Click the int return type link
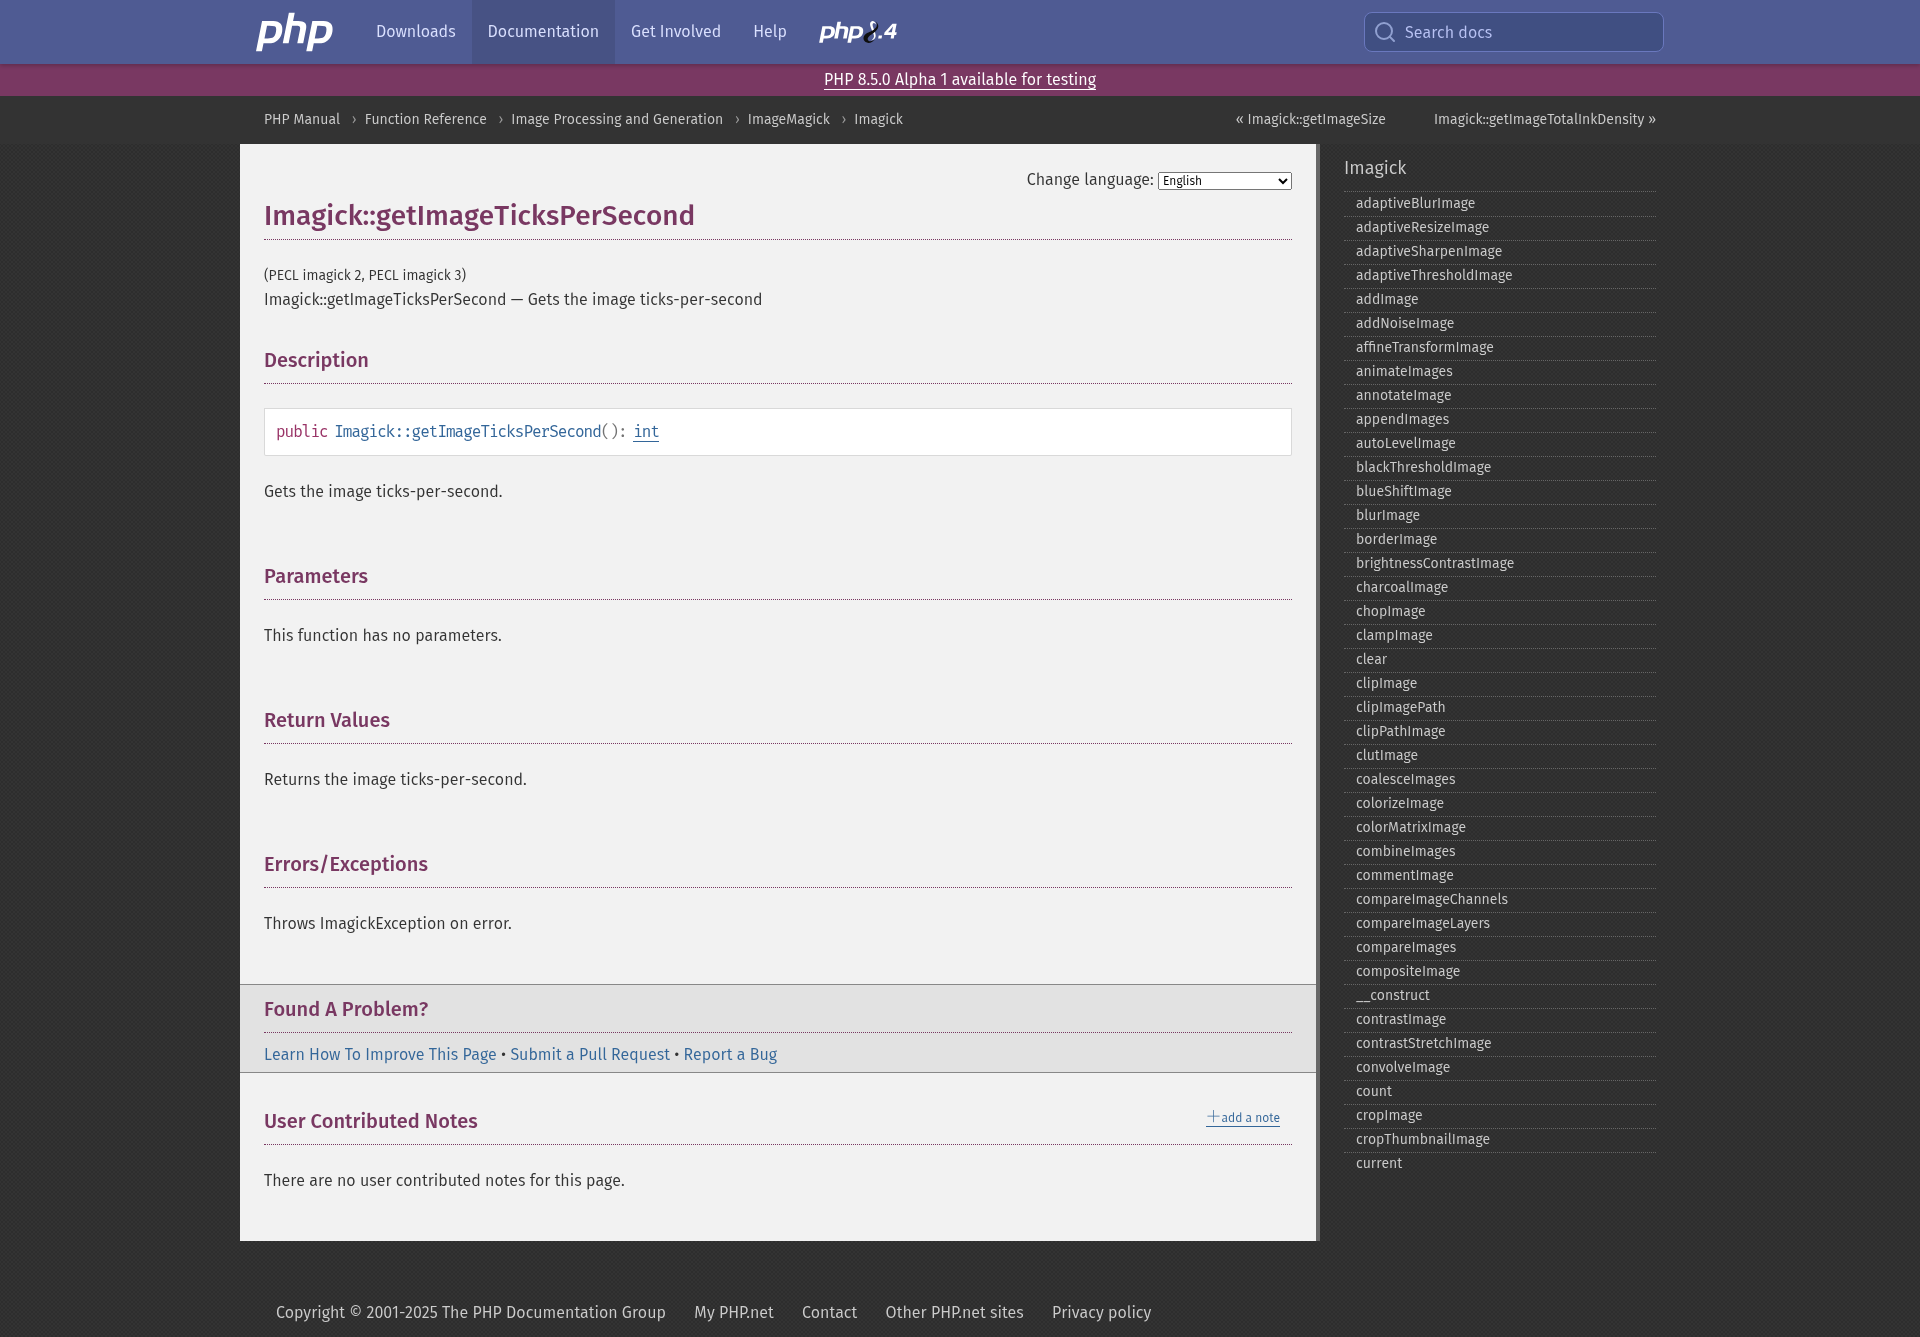The height and width of the screenshot is (1337, 1920). pyautogui.click(x=646, y=432)
